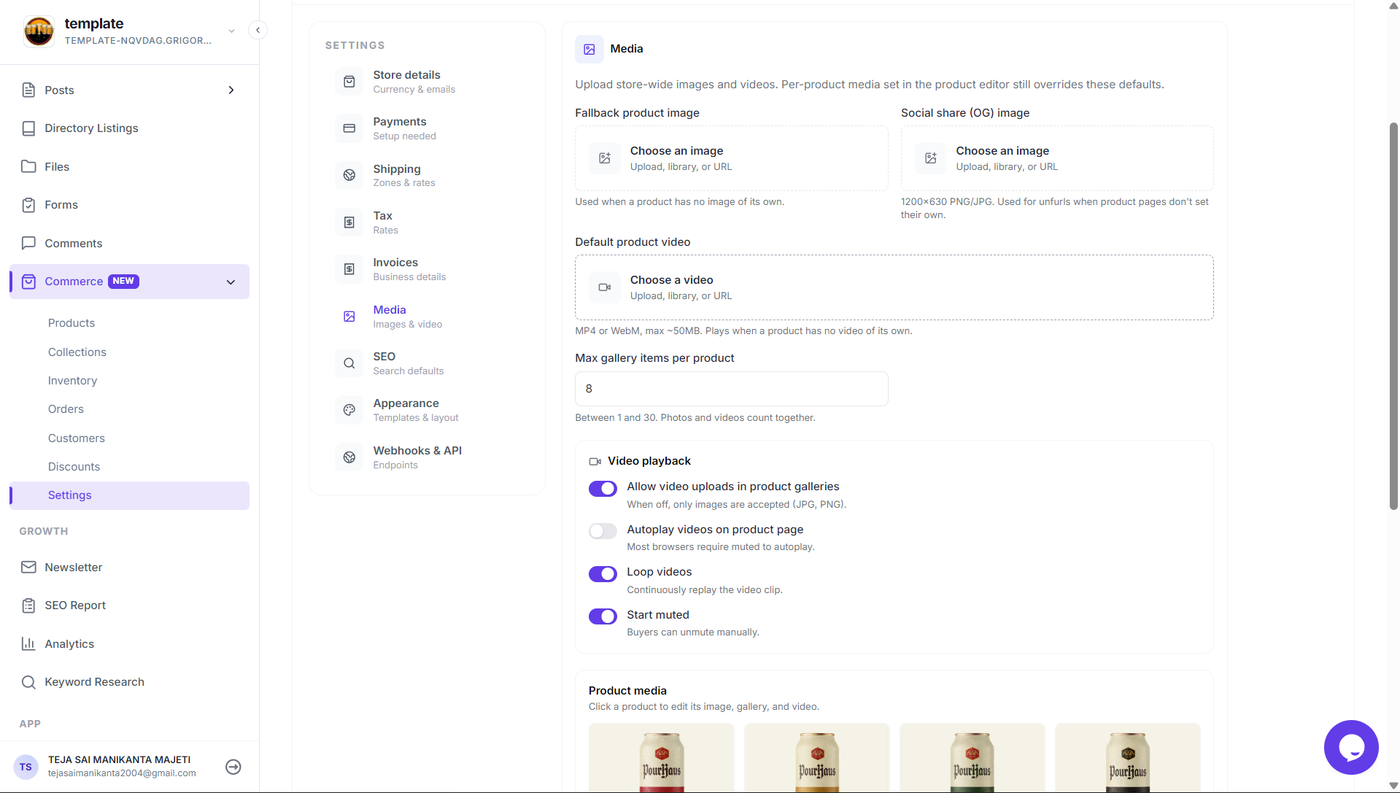The width and height of the screenshot is (1400, 793).
Task: Click the SEO magnifier icon in settings
Action: click(349, 363)
